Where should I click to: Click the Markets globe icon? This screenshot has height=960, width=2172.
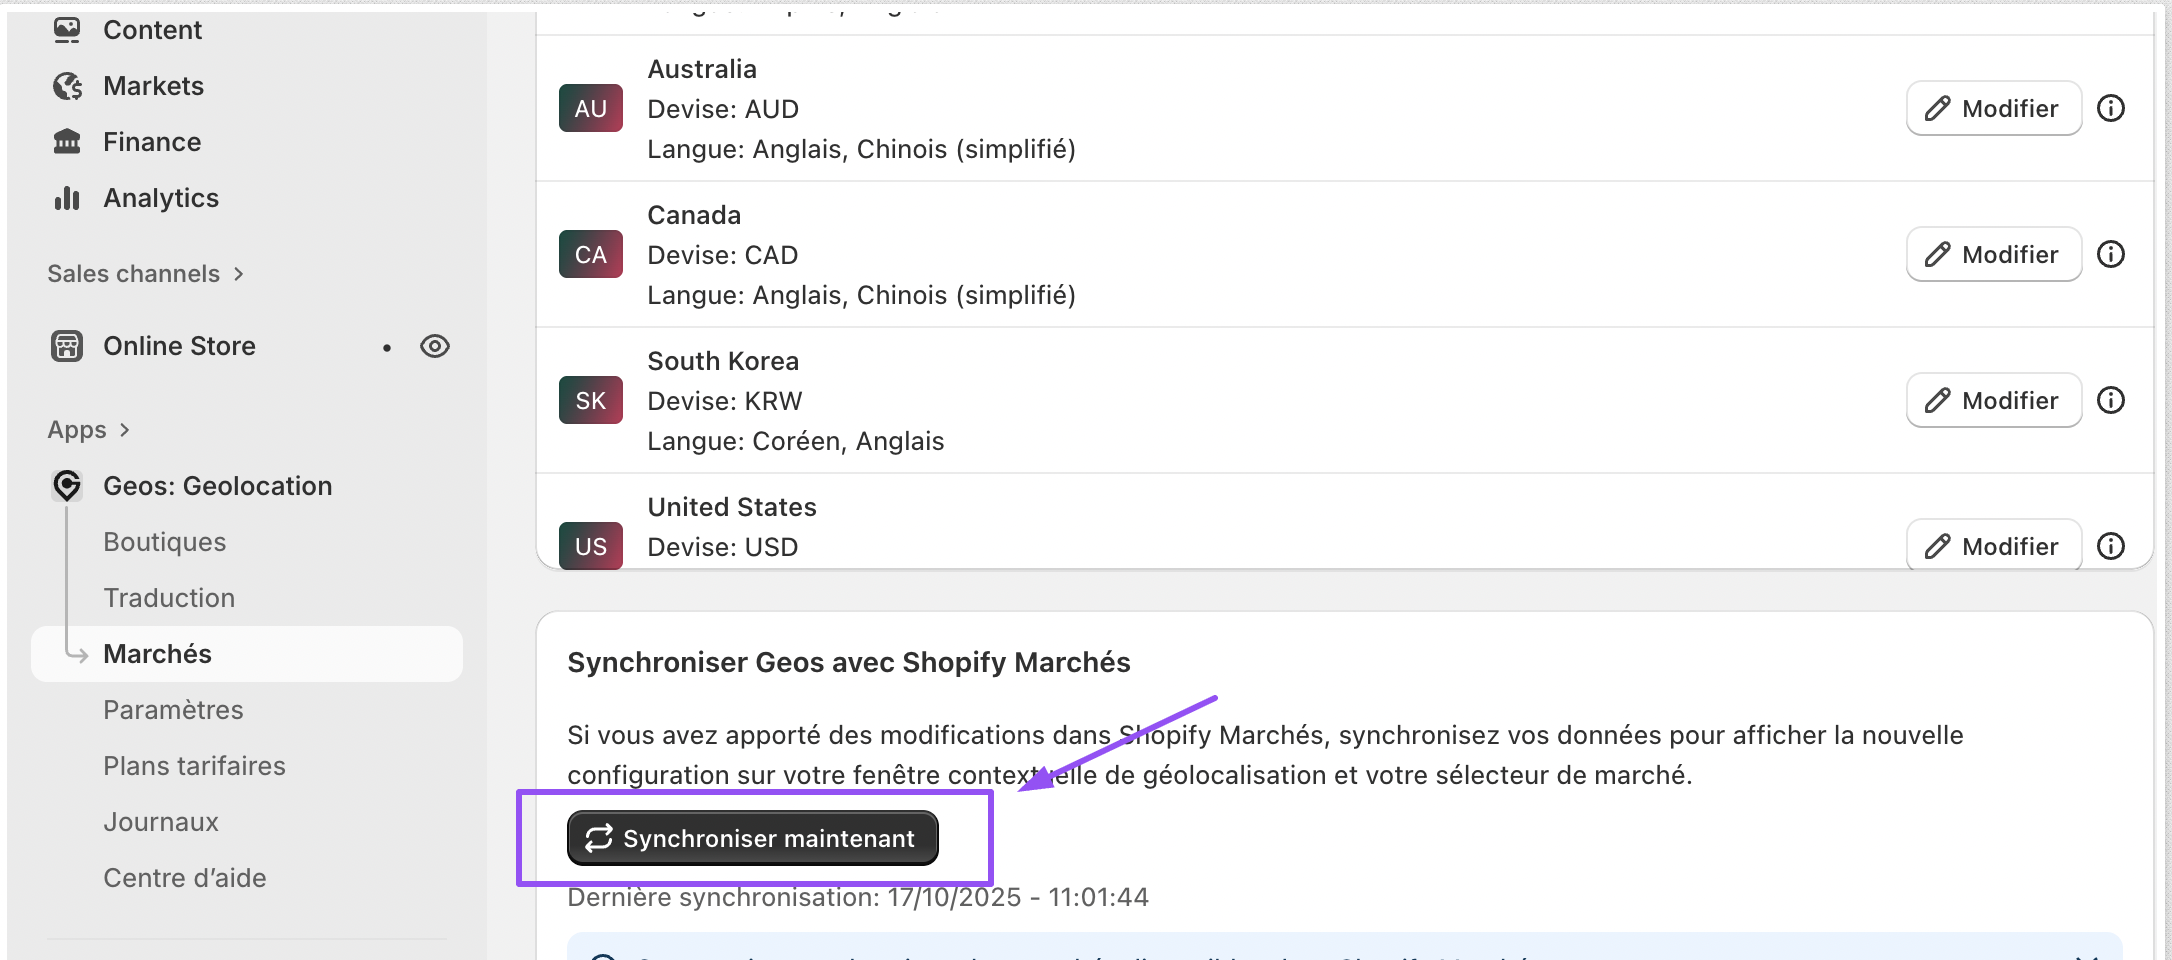coord(67,86)
